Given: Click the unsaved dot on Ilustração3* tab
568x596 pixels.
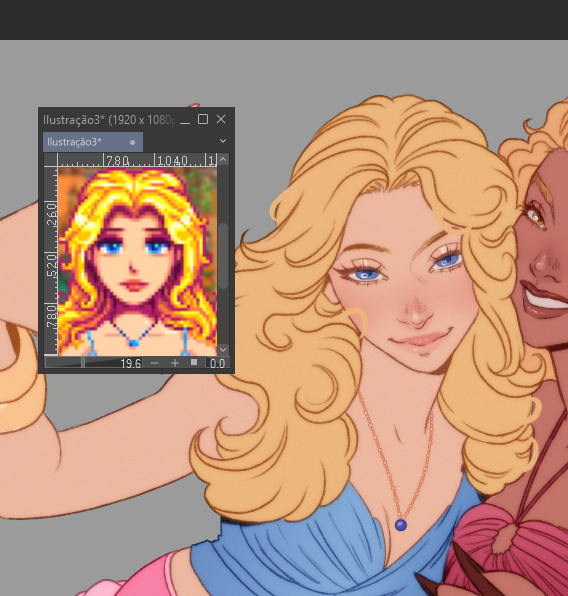Looking at the screenshot, I should [132, 143].
